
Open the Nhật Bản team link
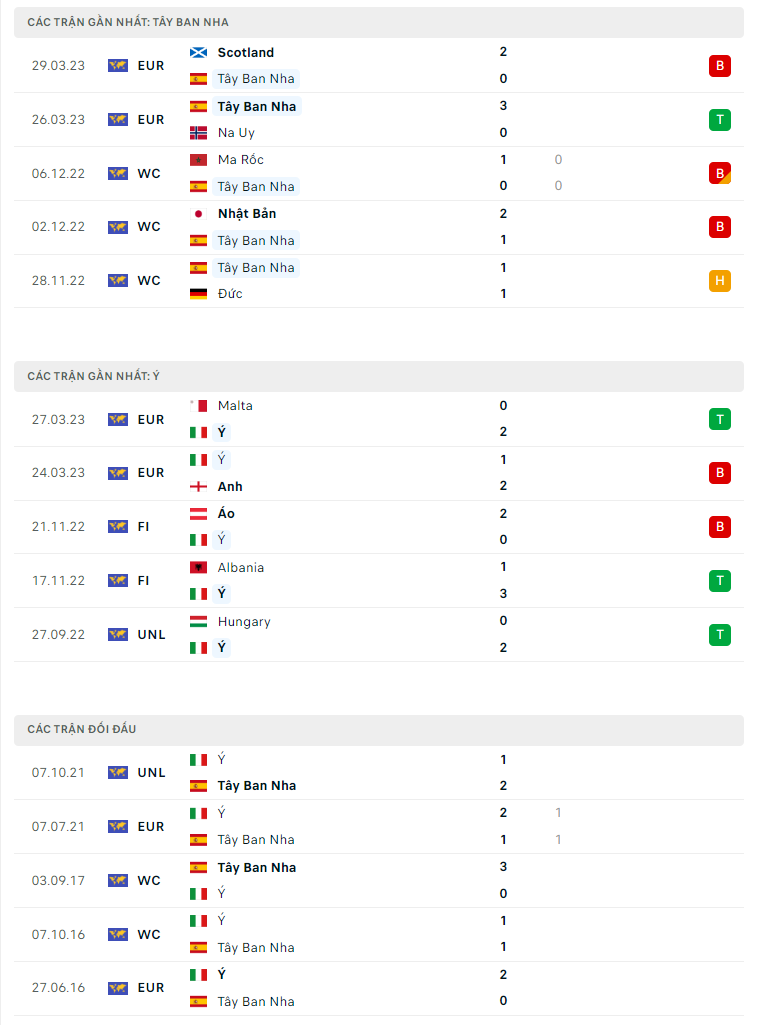tap(246, 213)
